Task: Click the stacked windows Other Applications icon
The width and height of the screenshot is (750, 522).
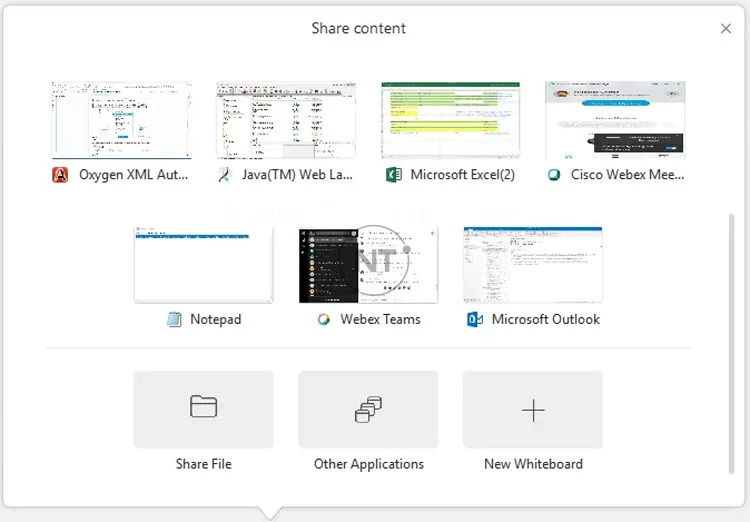Action: coord(368,410)
